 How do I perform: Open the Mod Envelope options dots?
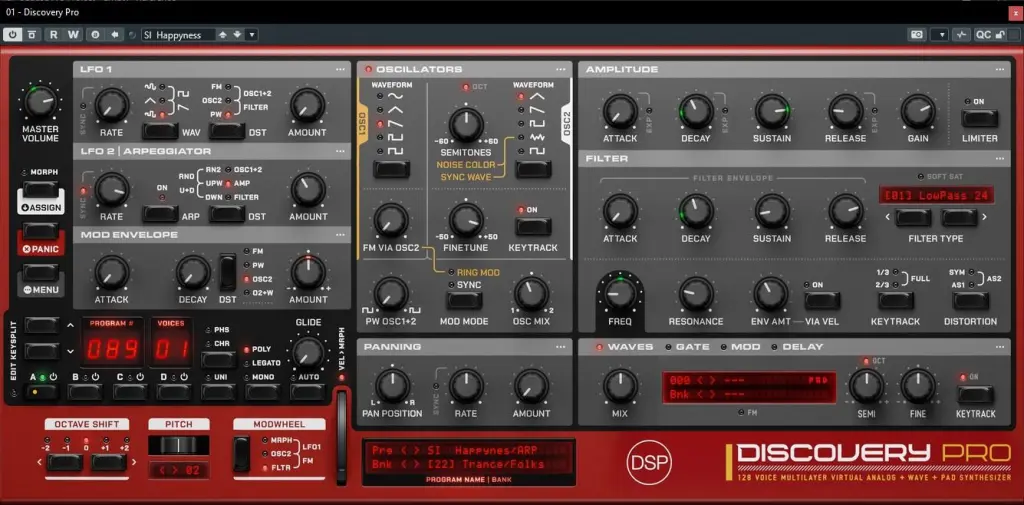coord(341,234)
